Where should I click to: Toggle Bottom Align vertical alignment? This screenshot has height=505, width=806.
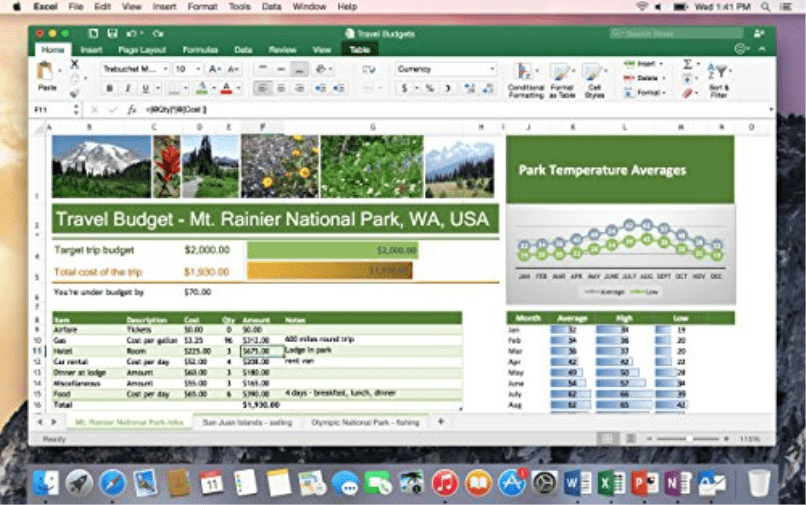(x=299, y=69)
